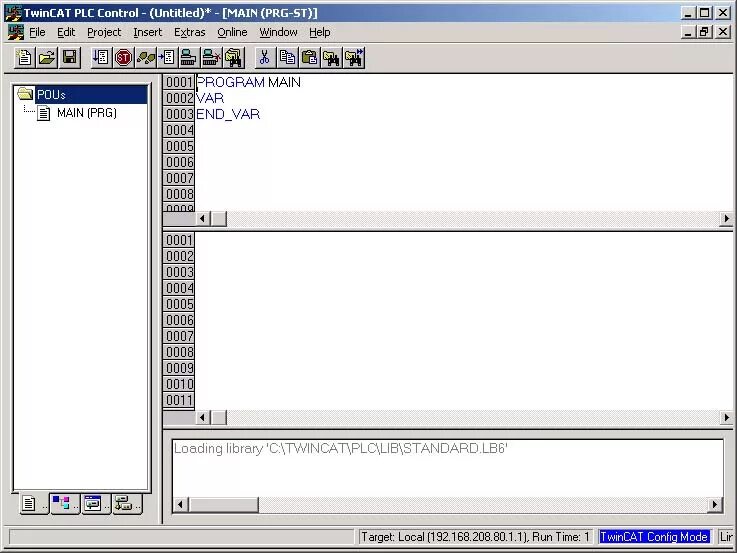
Task: Click the Step footprints icon
Action: [x=146, y=58]
